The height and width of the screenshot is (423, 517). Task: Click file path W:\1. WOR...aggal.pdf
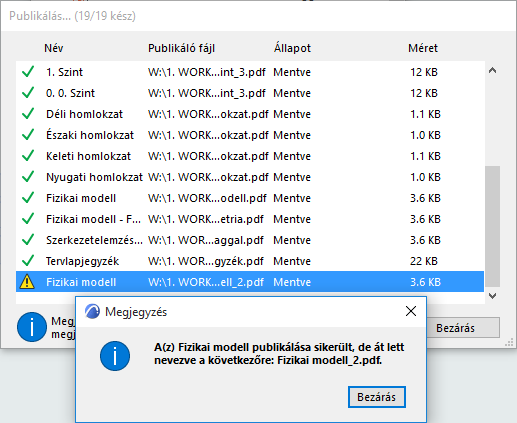[206, 240]
